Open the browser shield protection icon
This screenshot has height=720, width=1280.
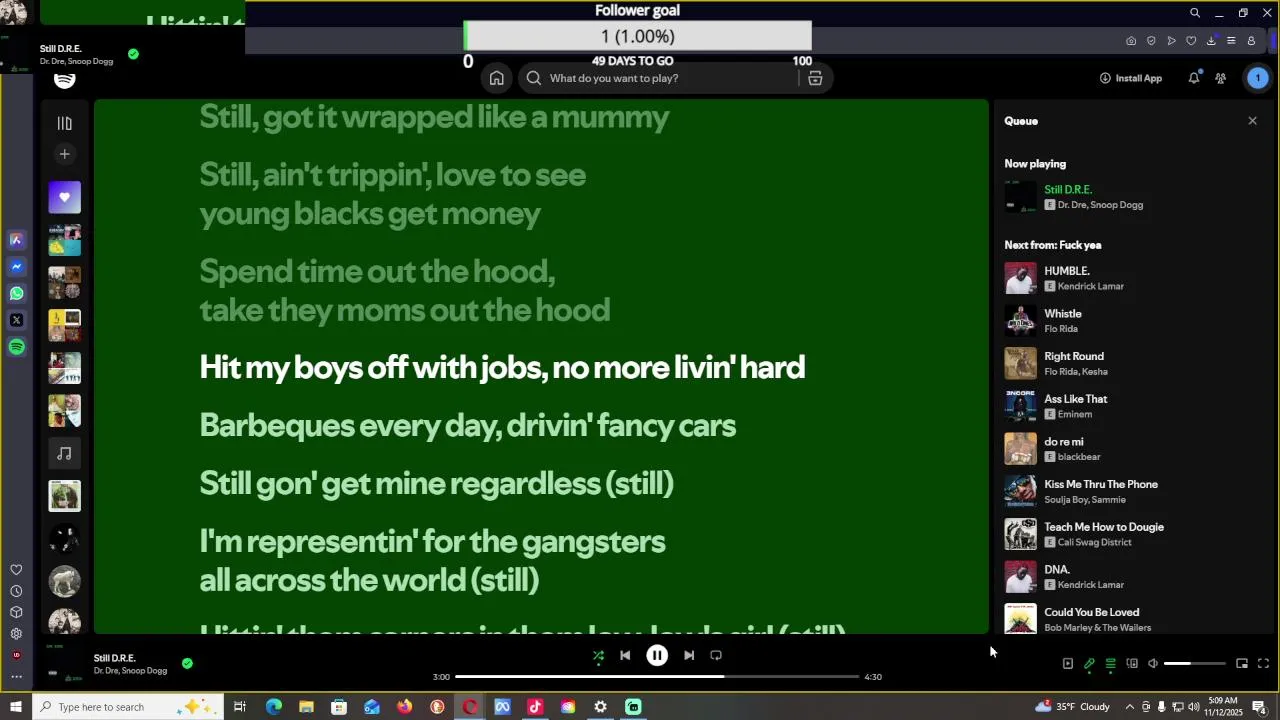(1151, 41)
